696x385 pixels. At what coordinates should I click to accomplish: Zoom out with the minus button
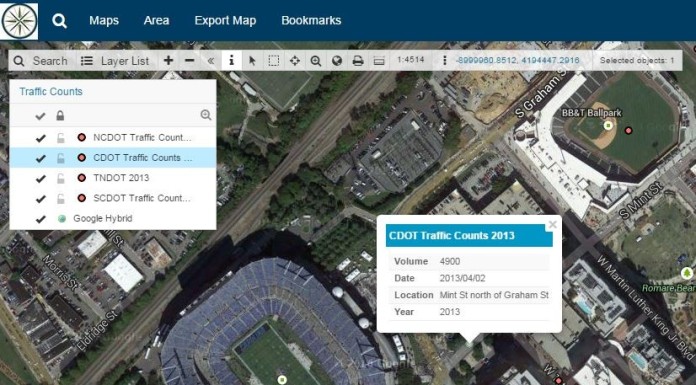tap(190, 60)
